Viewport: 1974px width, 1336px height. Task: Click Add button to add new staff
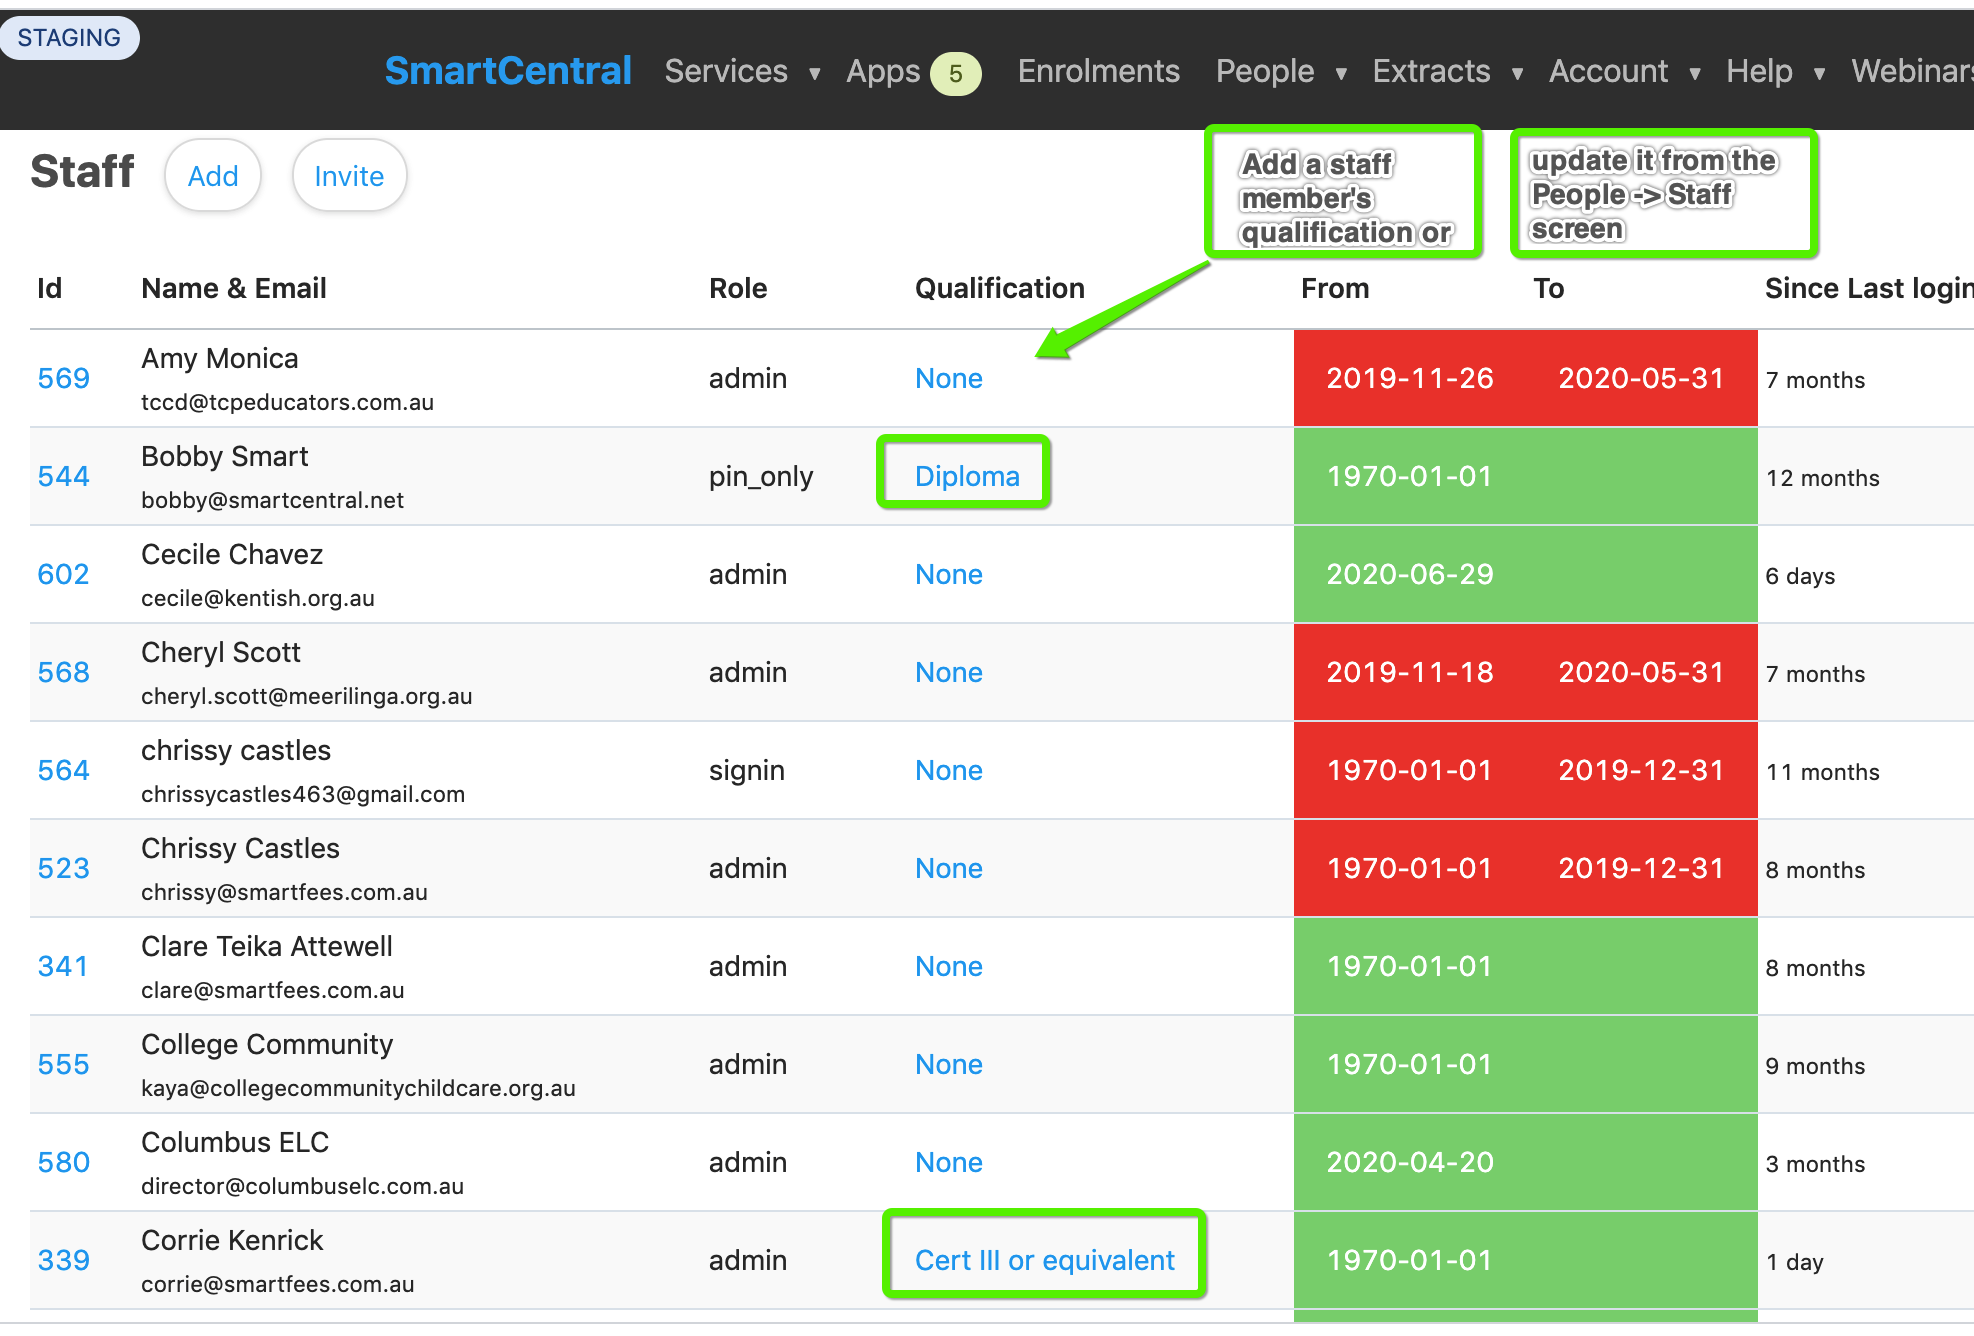(213, 174)
